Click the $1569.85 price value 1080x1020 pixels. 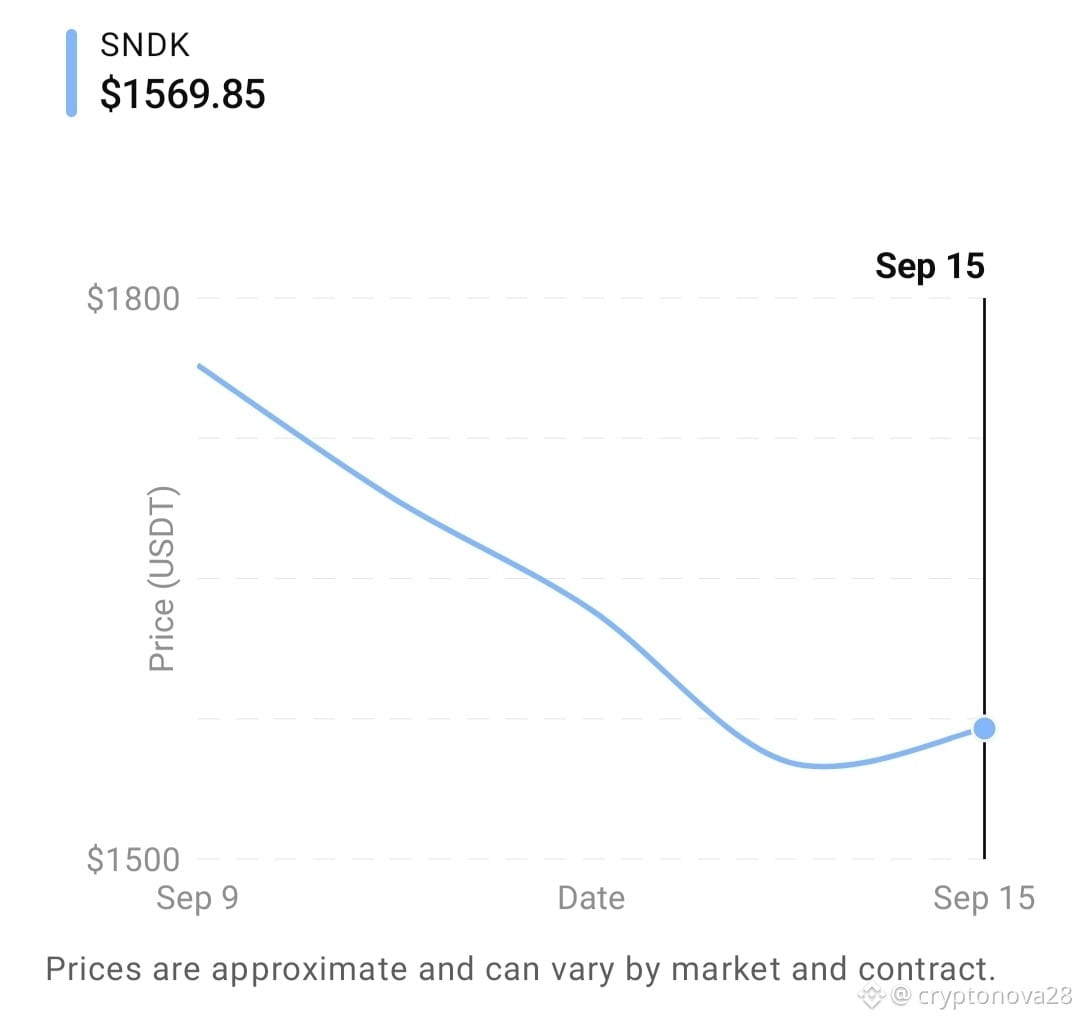click(183, 94)
